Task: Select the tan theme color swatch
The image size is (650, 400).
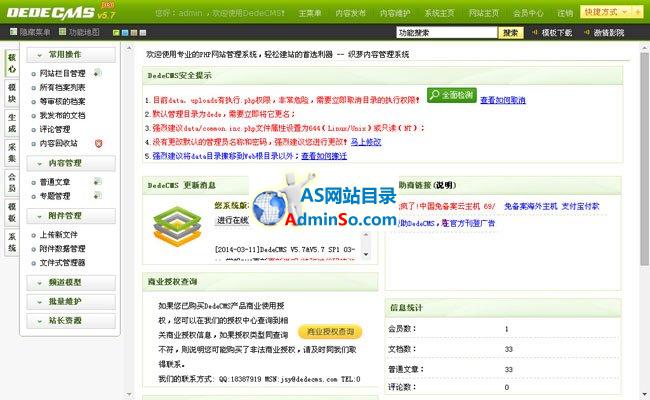Action: tap(134, 32)
